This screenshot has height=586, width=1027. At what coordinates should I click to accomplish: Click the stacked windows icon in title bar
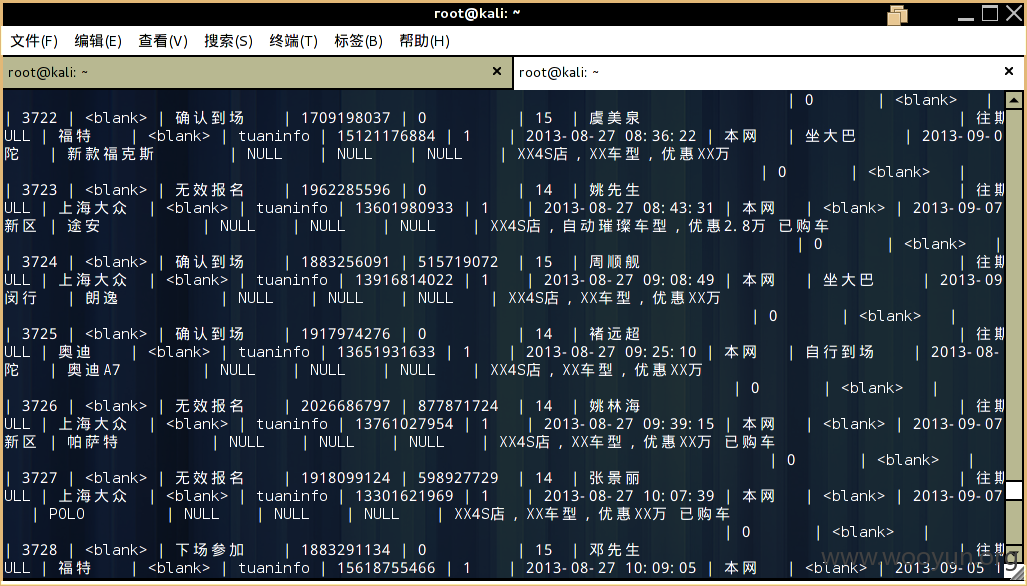coord(898,14)
